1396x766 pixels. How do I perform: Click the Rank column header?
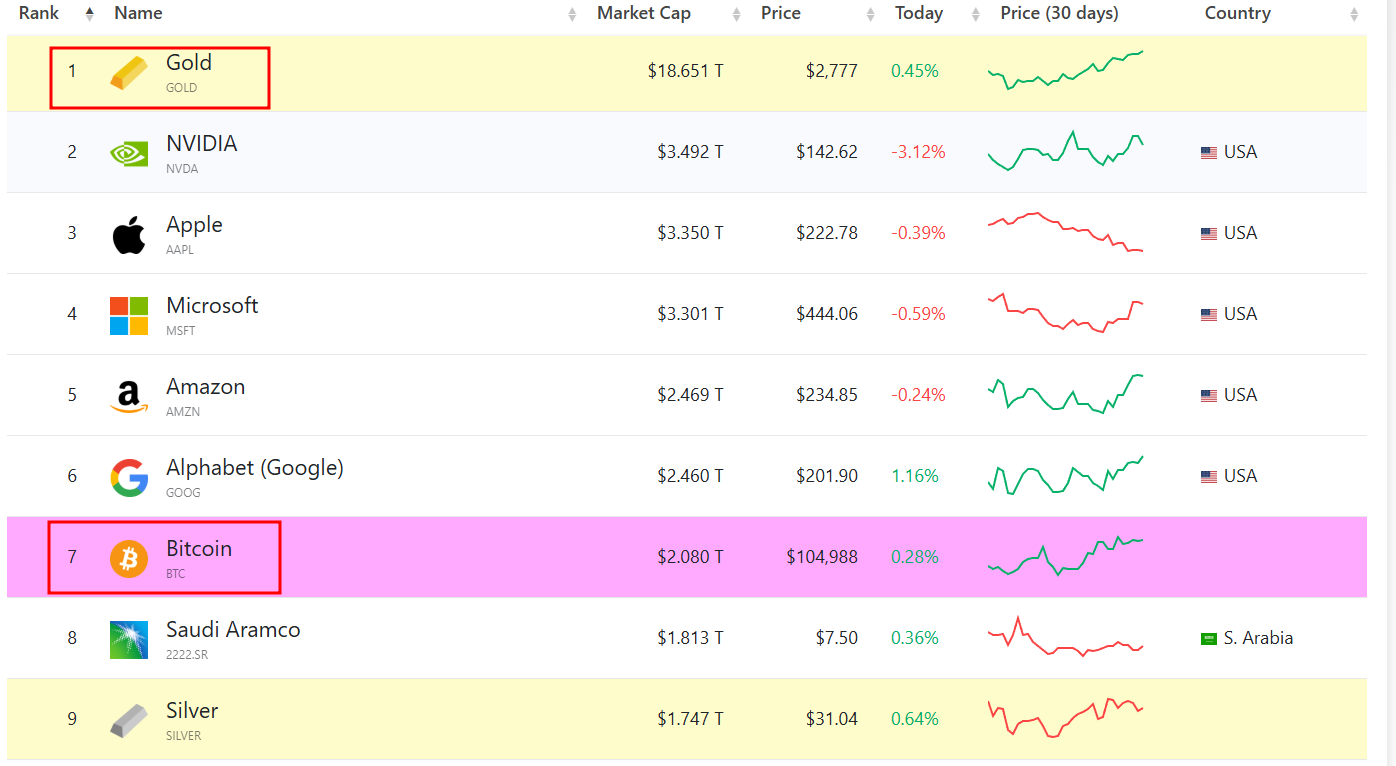(39, 13)
